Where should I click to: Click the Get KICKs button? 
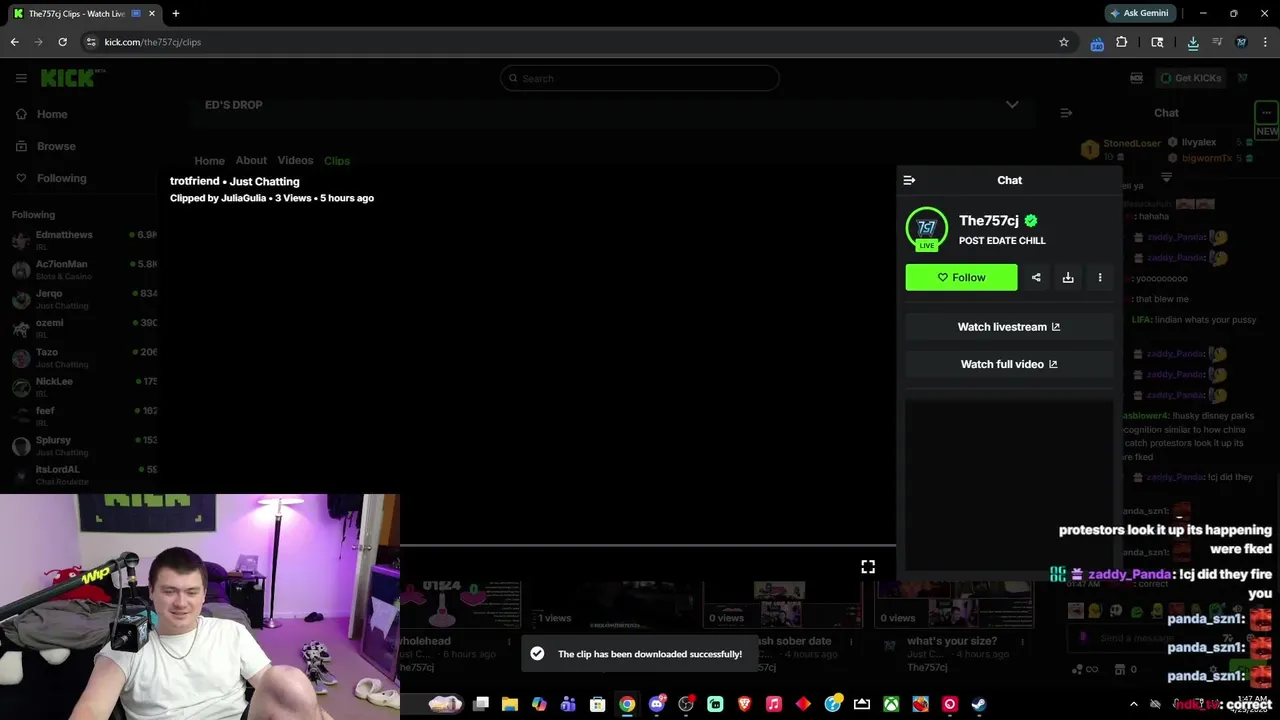coord(1190,78)
